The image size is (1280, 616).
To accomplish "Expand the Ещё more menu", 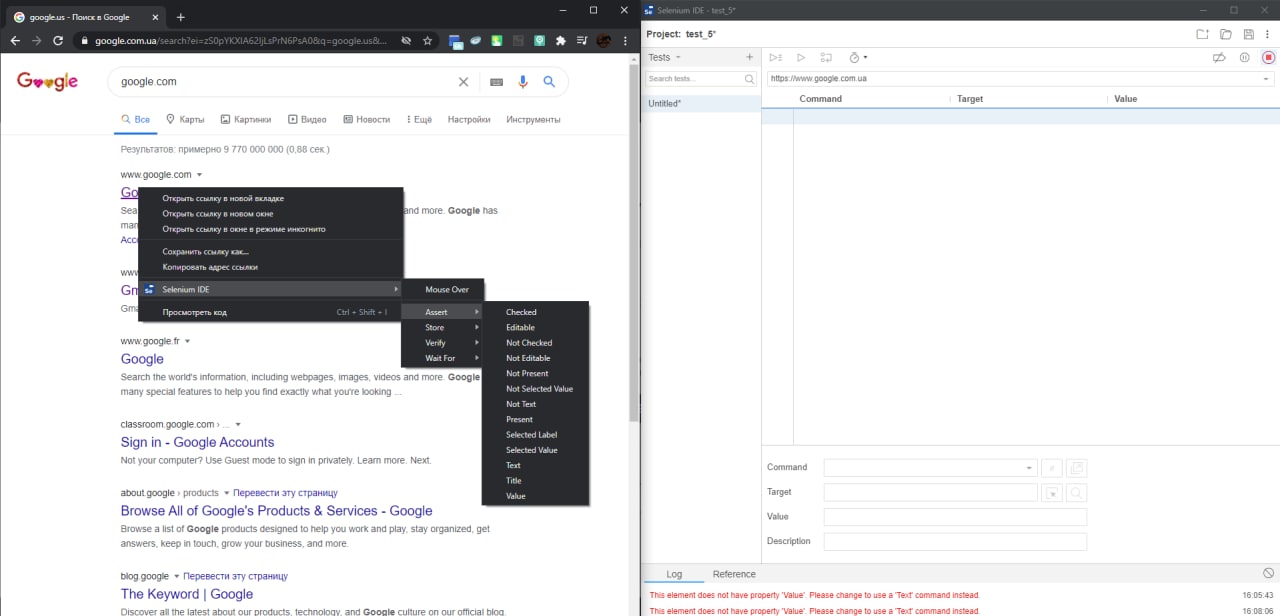I will click(x=420, y=119).
